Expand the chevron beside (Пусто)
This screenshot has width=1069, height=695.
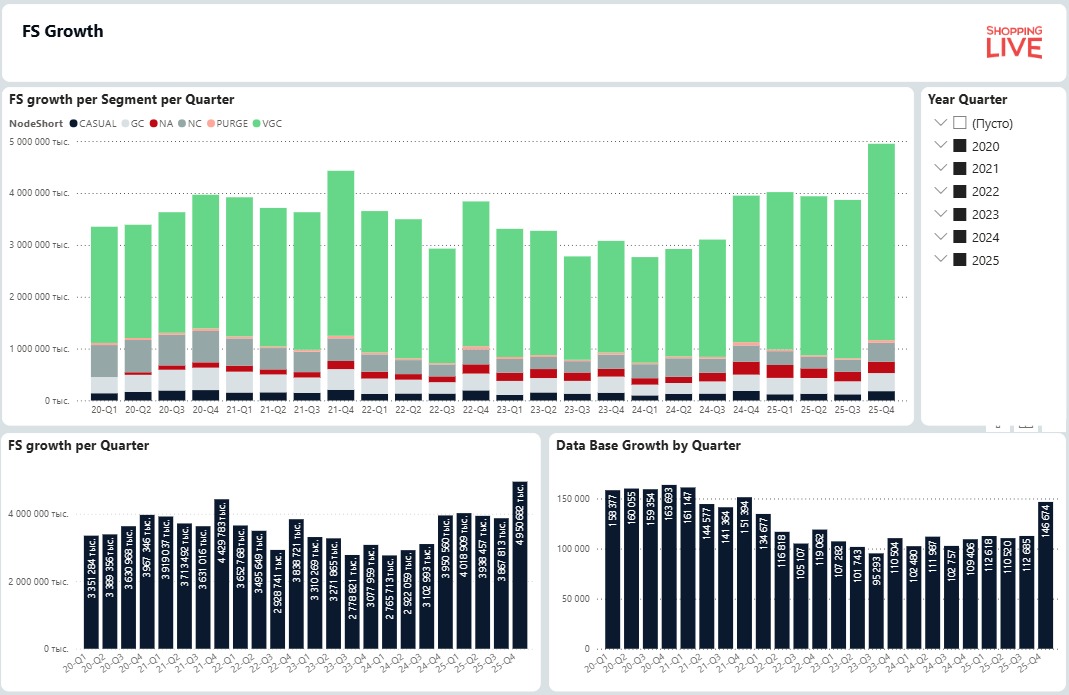pos(941,122)
